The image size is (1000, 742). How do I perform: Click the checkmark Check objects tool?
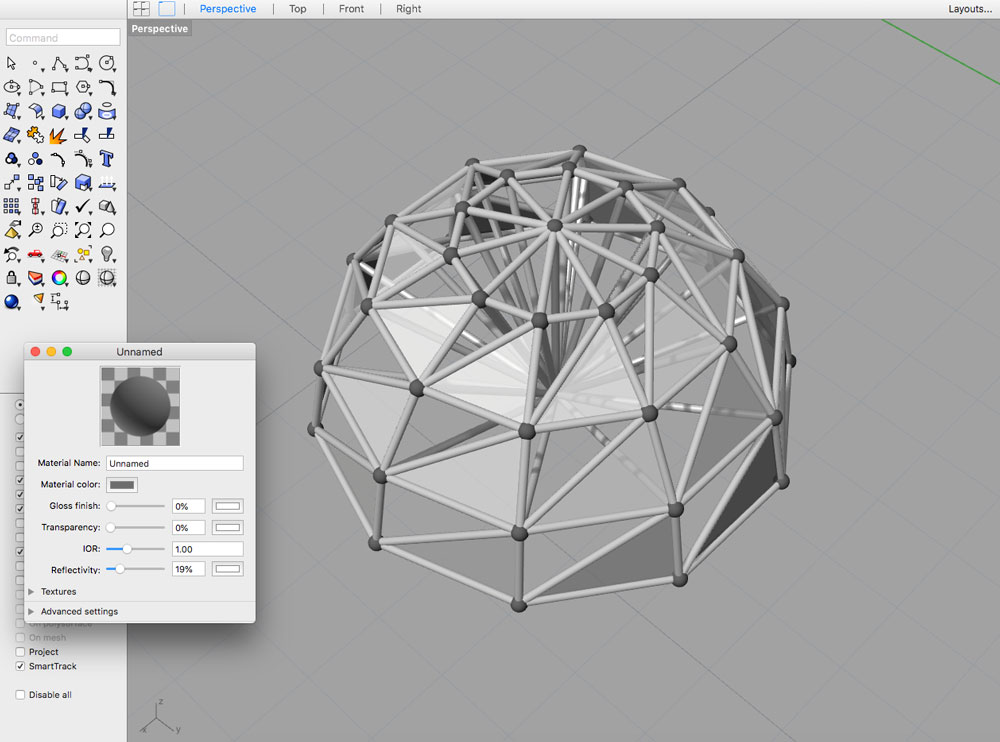click(x=83, y=206)
